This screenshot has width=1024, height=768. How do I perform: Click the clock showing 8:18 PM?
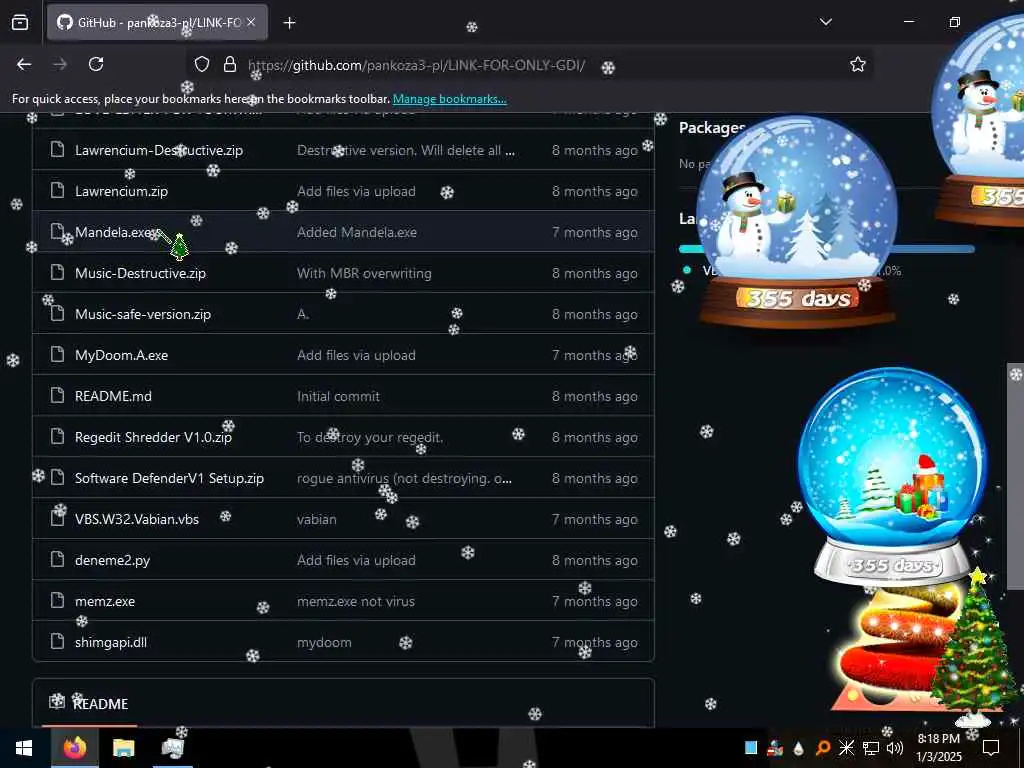click(x=939, y=748)
